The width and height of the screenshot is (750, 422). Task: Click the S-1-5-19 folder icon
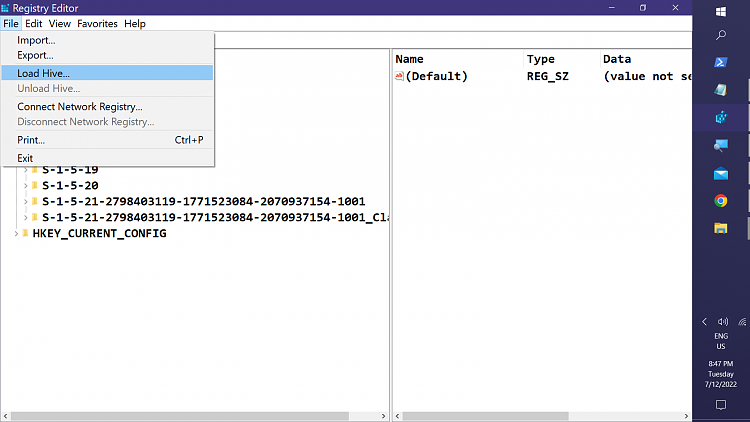pos(34,169)
